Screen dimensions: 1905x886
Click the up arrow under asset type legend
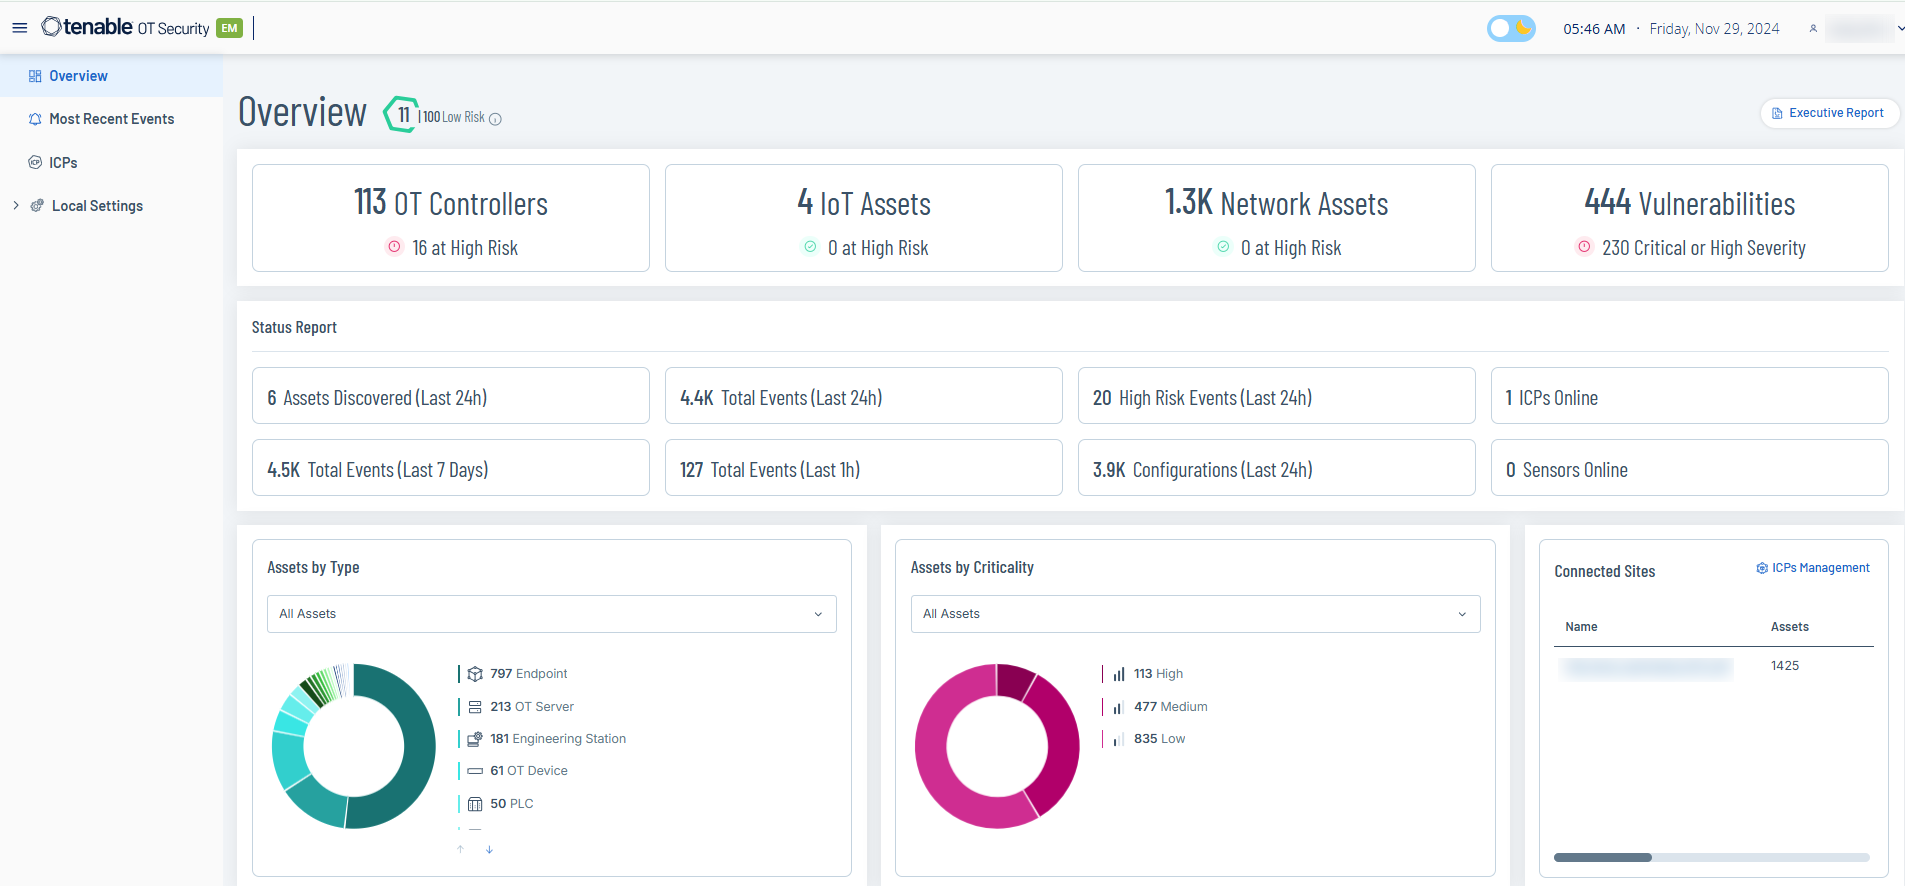click(460, 850)
